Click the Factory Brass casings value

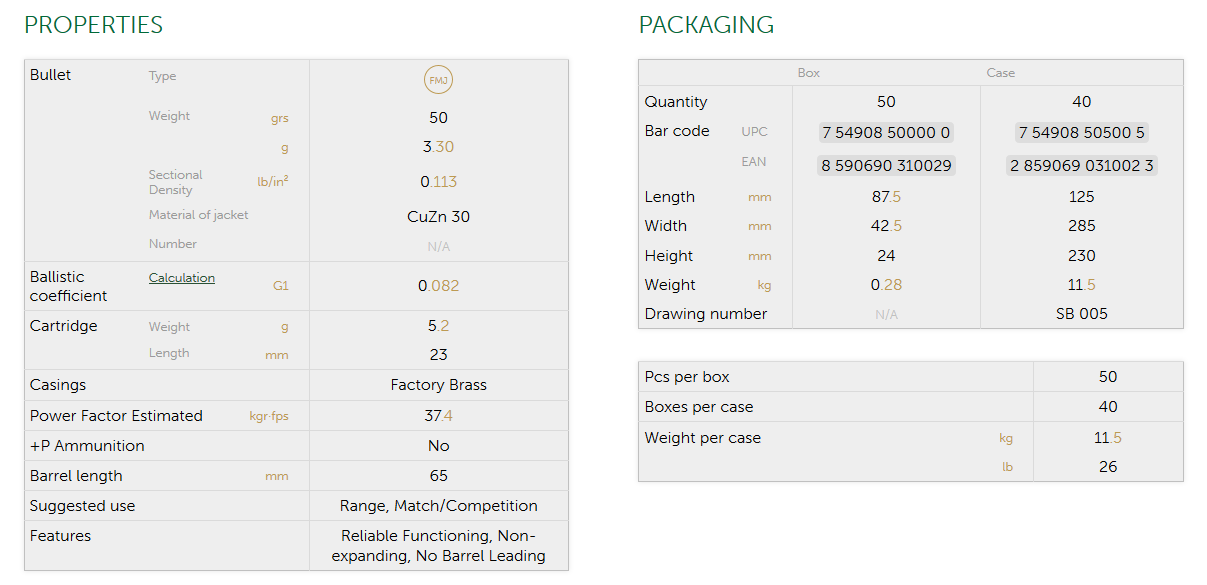(x=438, y=385)
